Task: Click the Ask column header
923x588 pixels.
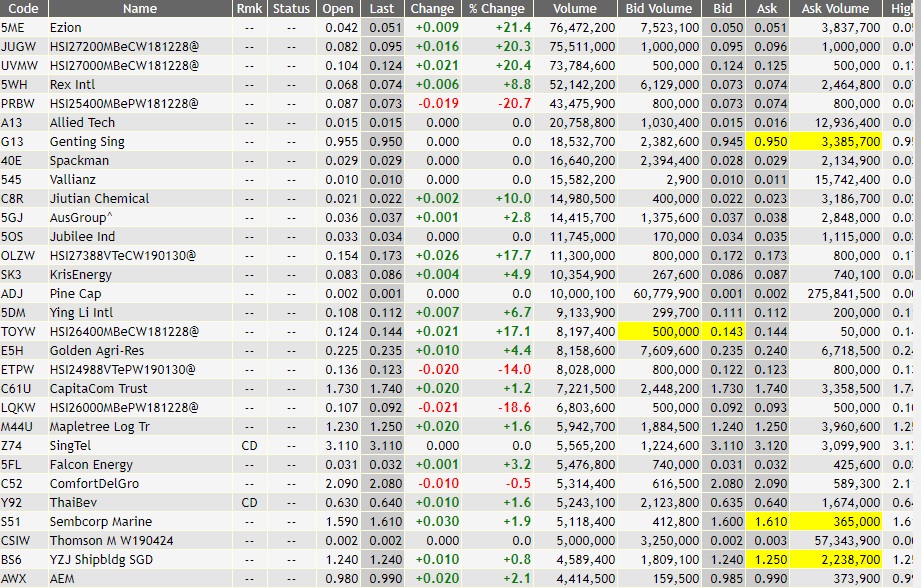Action: point(766,8)
